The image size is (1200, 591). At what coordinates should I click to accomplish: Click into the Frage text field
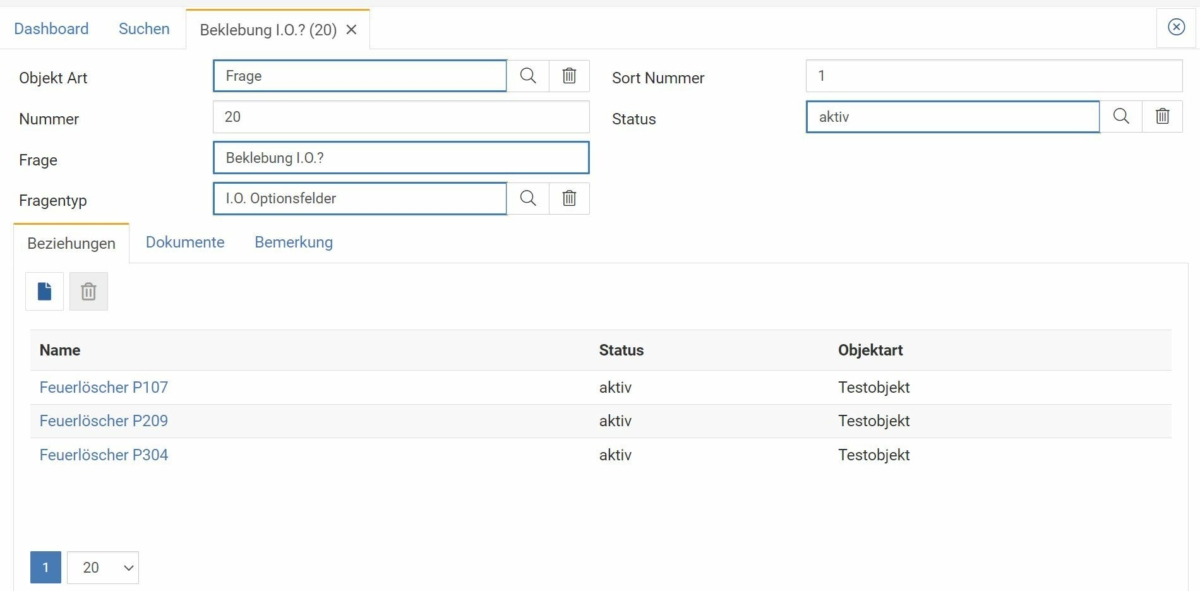pyautogui.click(x=400, y=156)
